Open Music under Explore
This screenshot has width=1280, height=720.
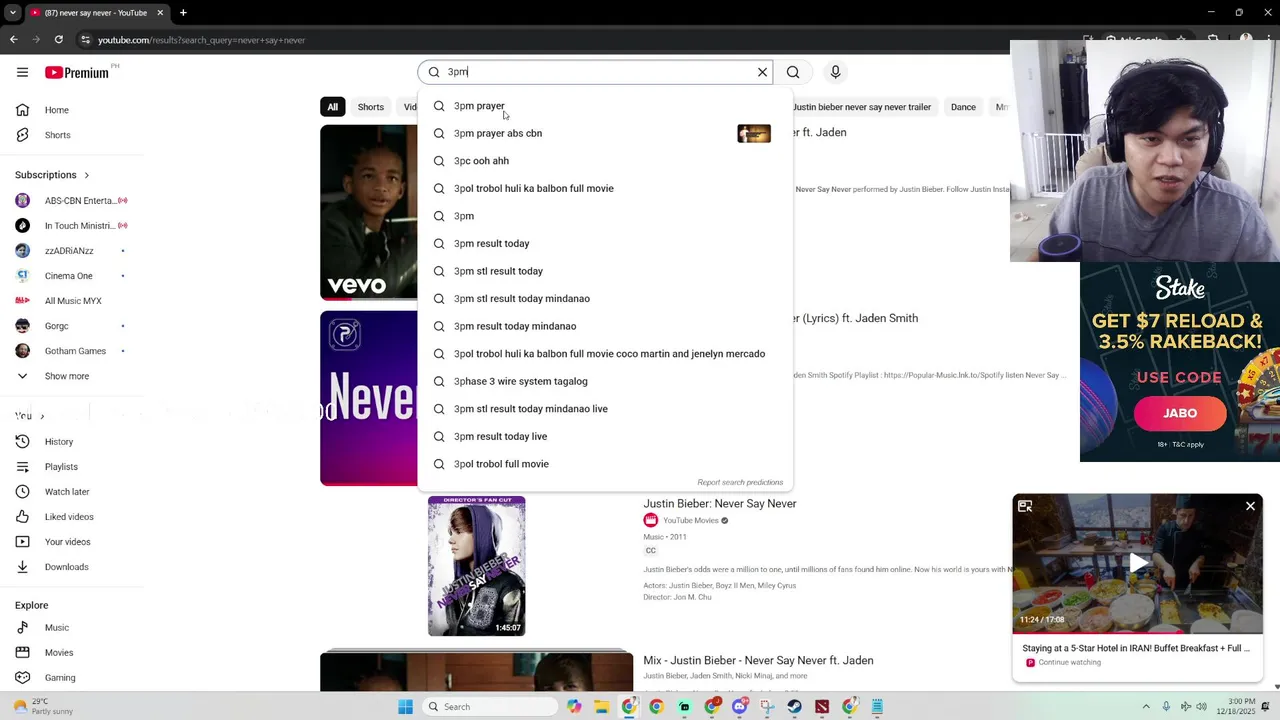click(x=56, y=628)
